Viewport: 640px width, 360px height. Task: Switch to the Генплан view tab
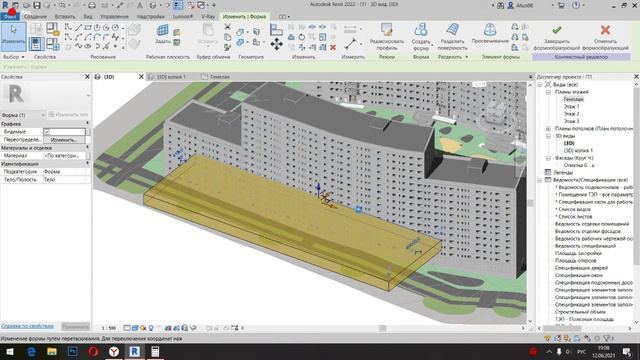(x=220, y=77)
